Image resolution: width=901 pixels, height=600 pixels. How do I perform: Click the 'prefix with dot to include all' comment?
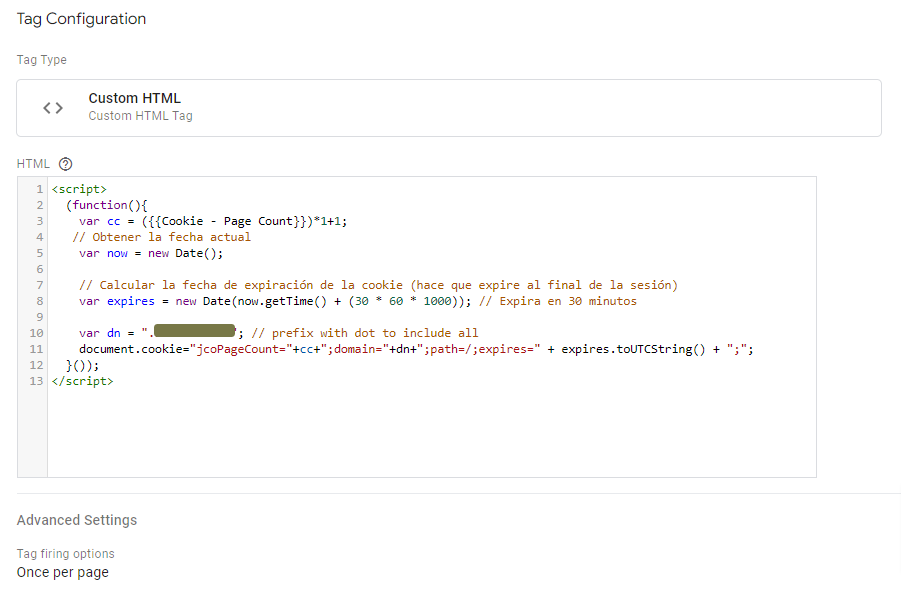(365, 333)
